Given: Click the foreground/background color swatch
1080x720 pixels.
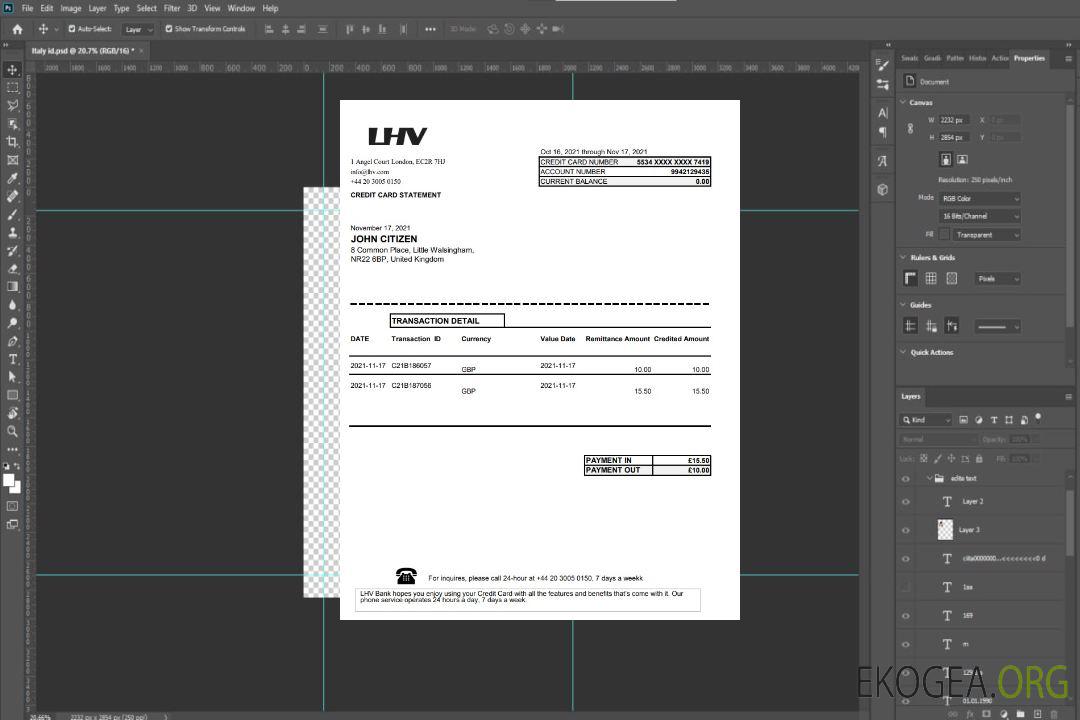Looking at the screenshot, I should tap(12, 484).
